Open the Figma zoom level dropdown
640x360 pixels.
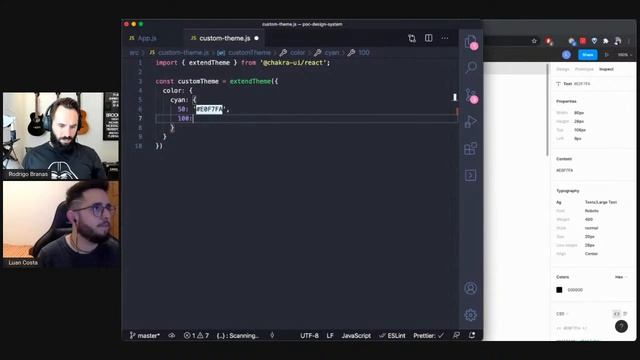[624, 55]
